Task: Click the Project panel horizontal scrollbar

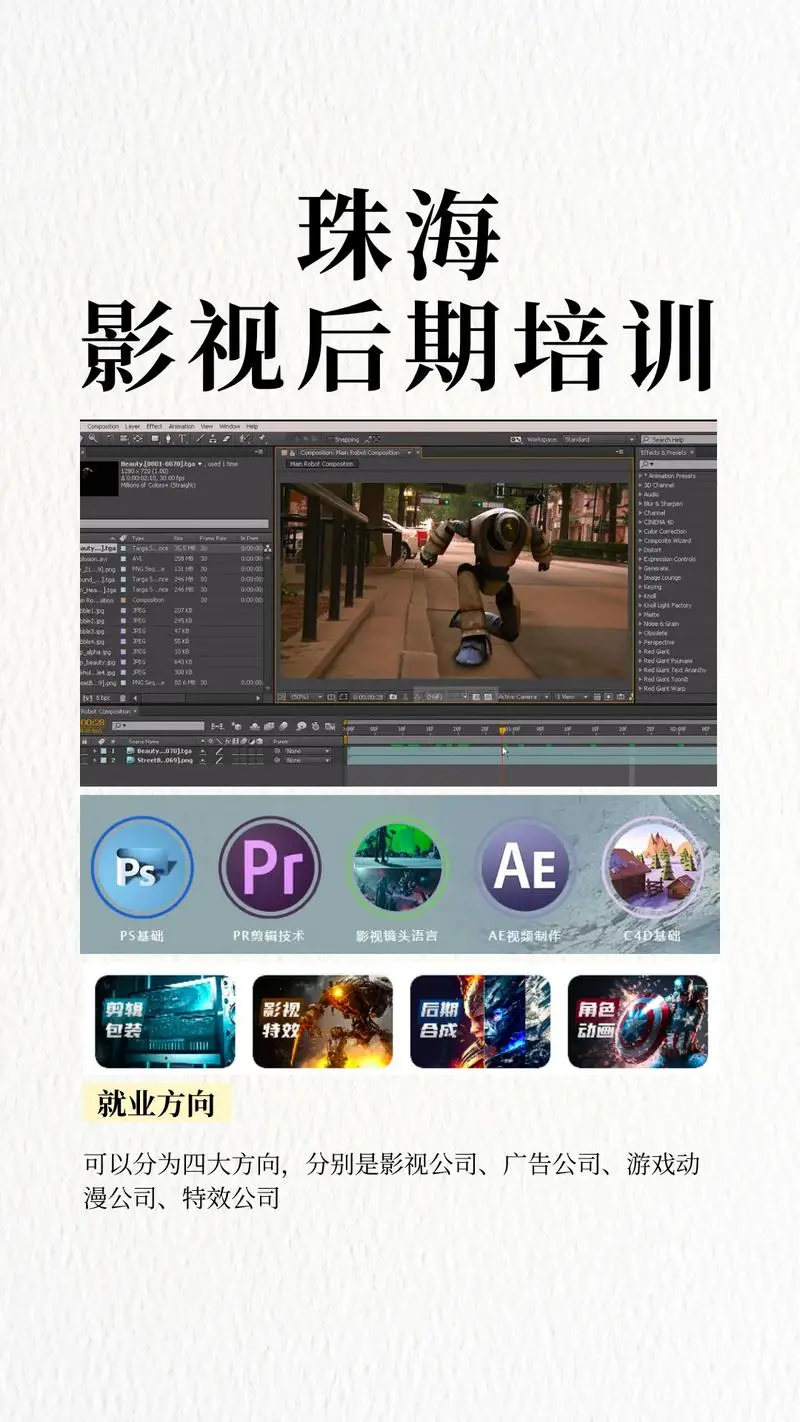Action: pos(197,698)
